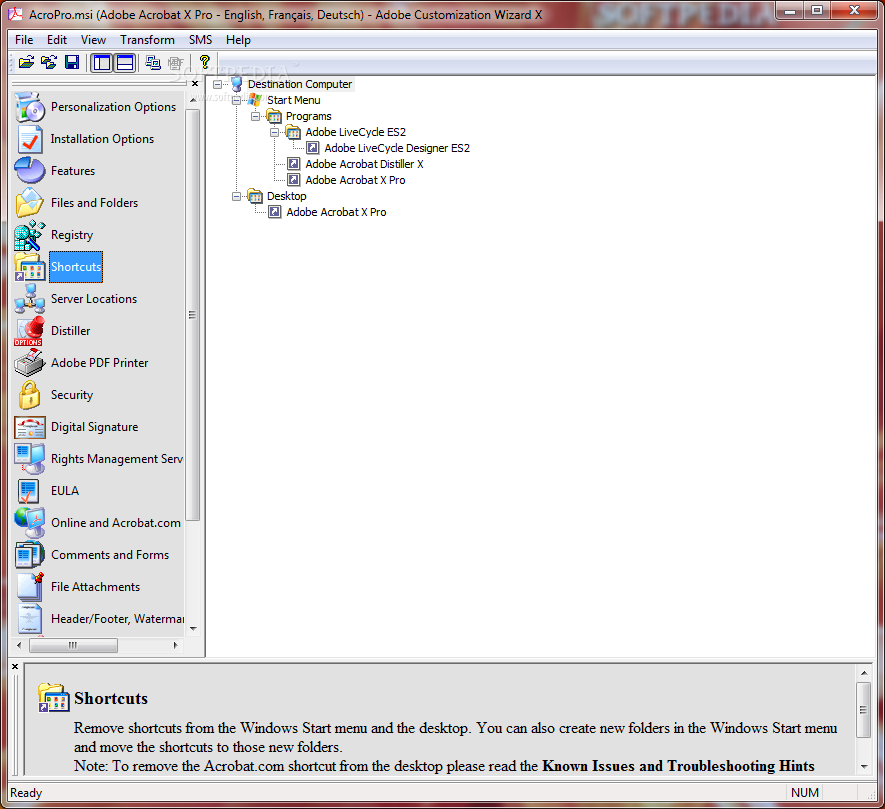Screen dimensions: 885x809
Task: Toggle the navigation bar view icon
Action: point(102,62)
